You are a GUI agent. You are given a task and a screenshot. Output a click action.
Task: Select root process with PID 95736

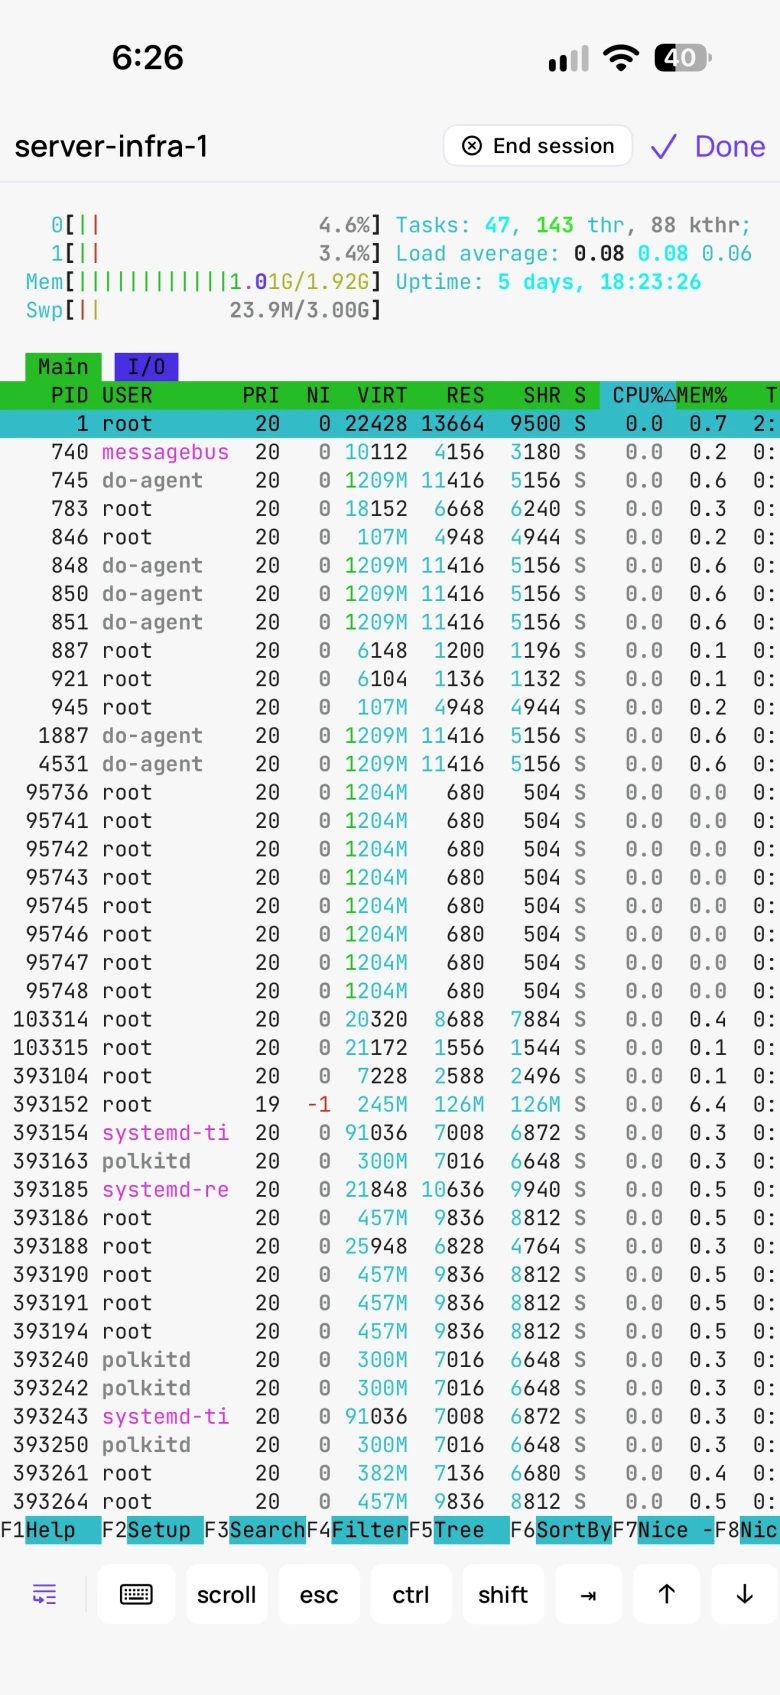(x=390, y=793)
